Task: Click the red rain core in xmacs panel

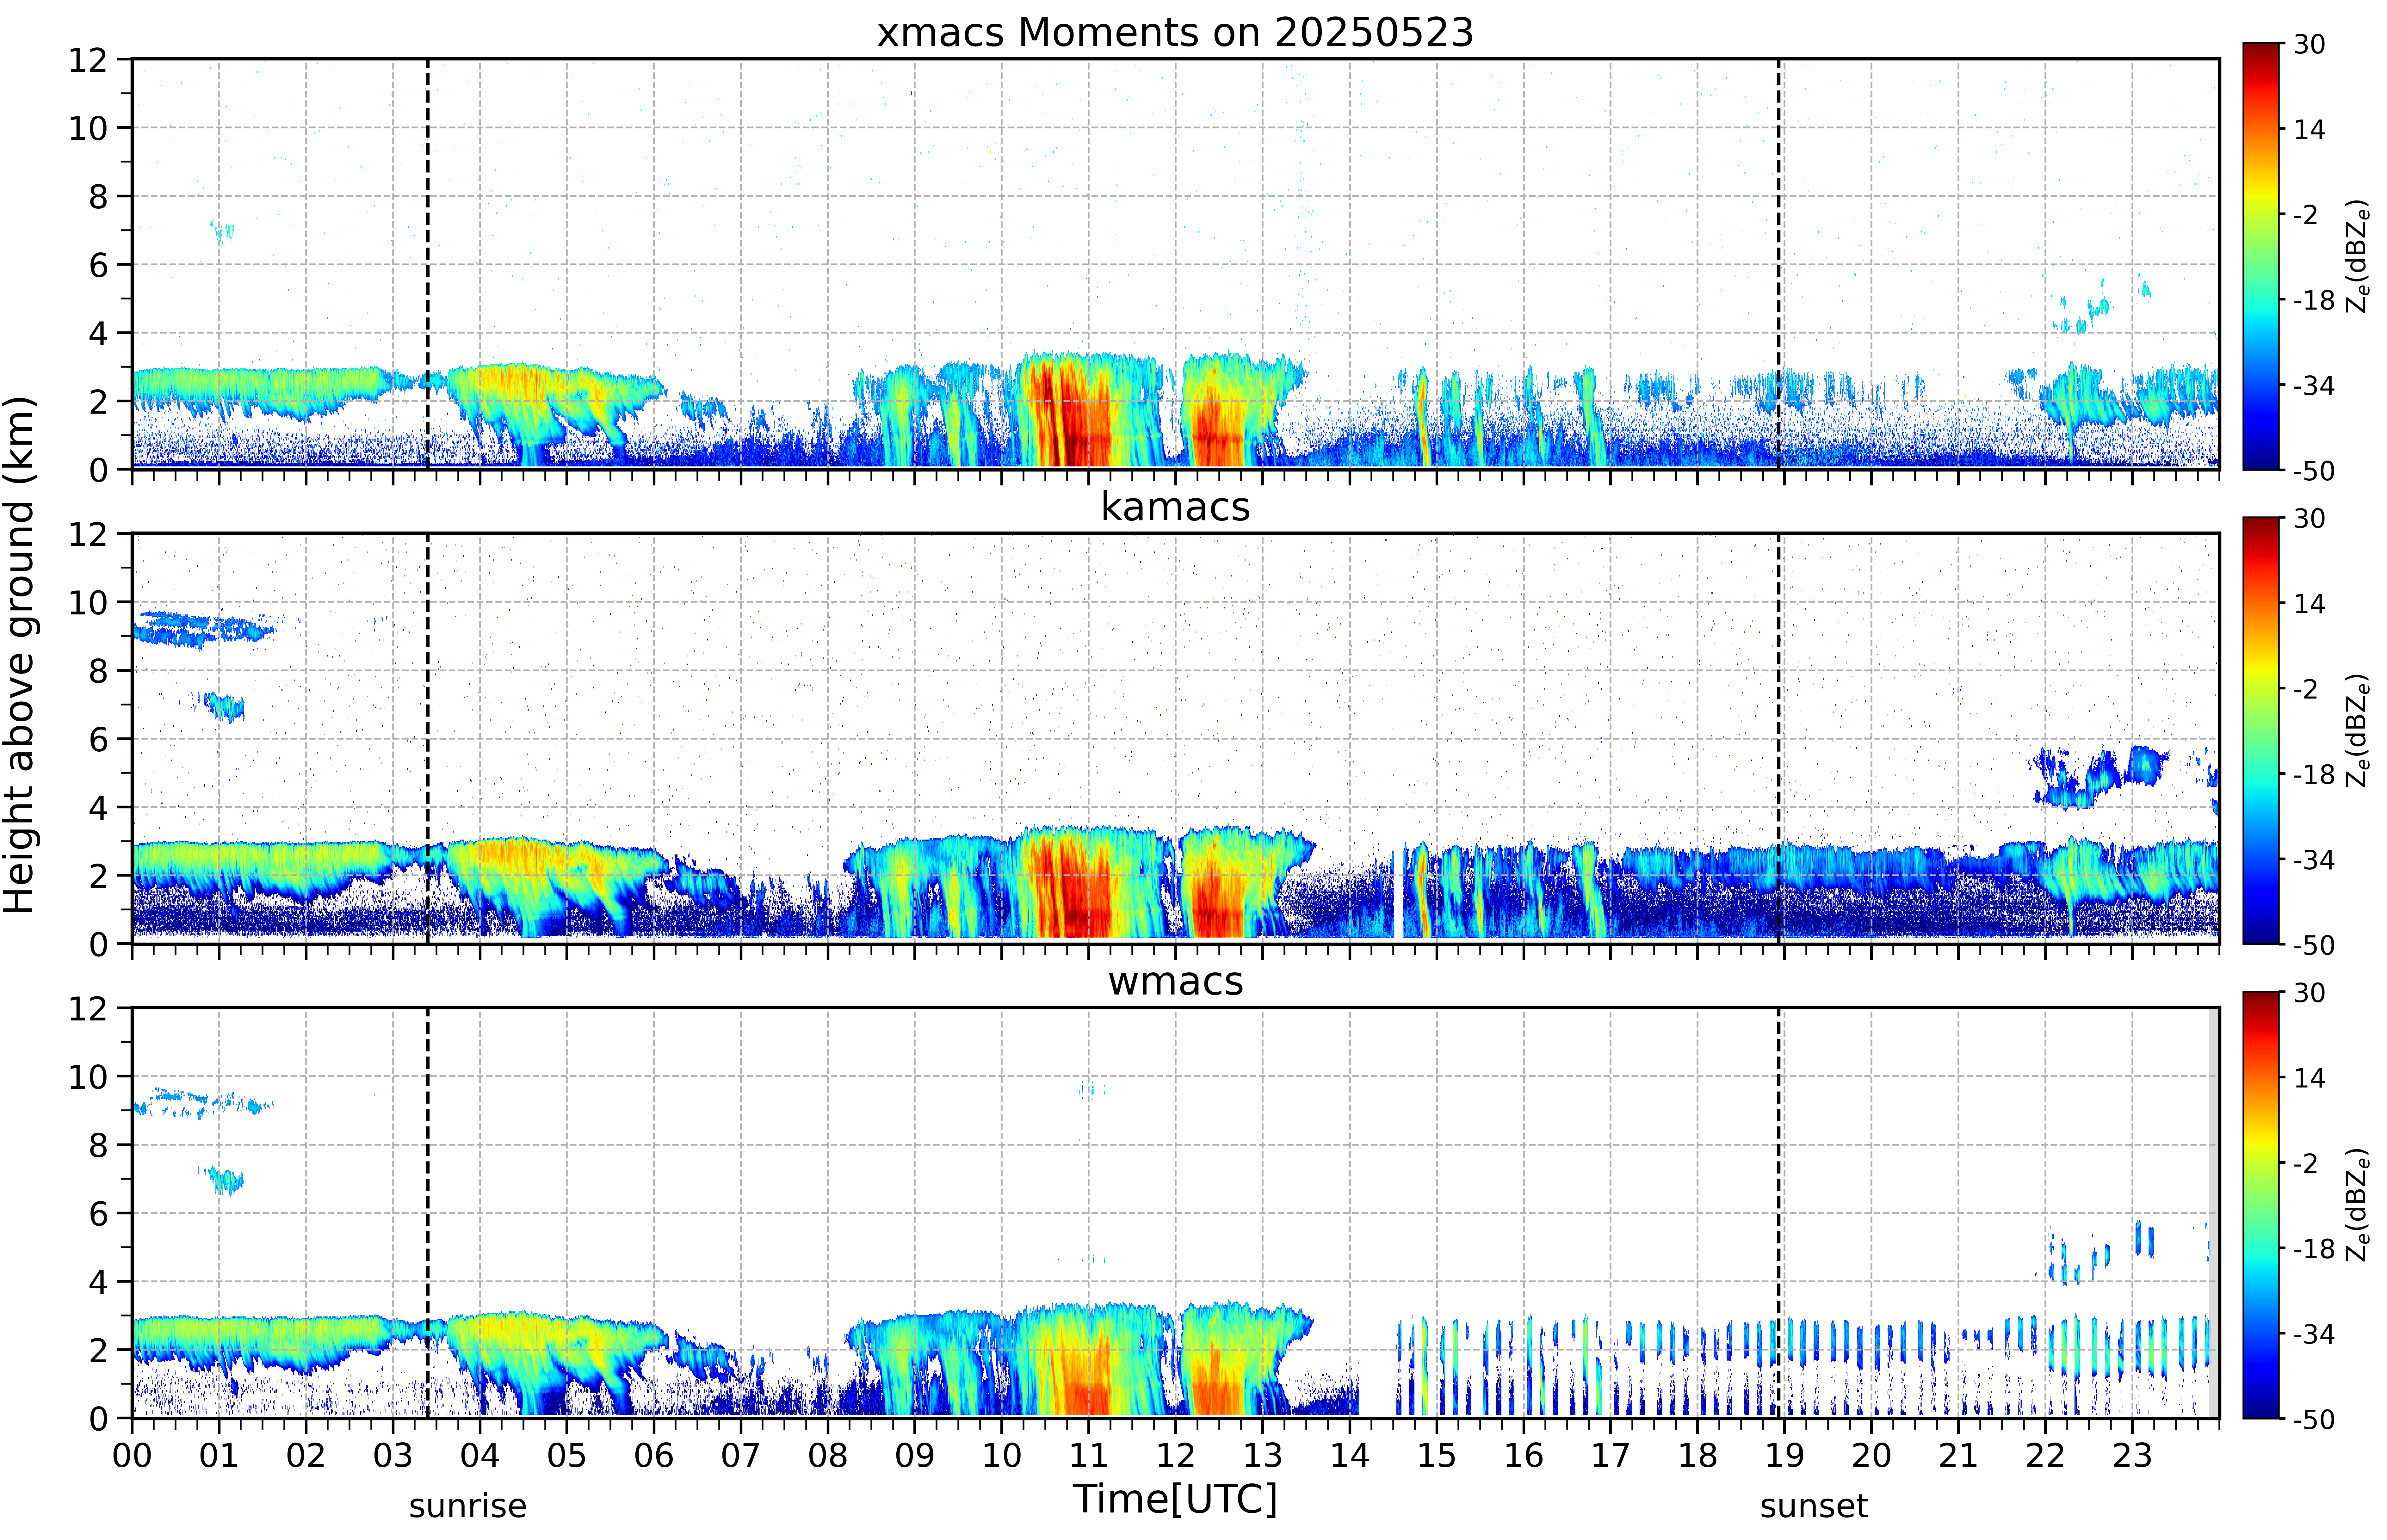Action: pyautogui.click(x=1065, y=415)
